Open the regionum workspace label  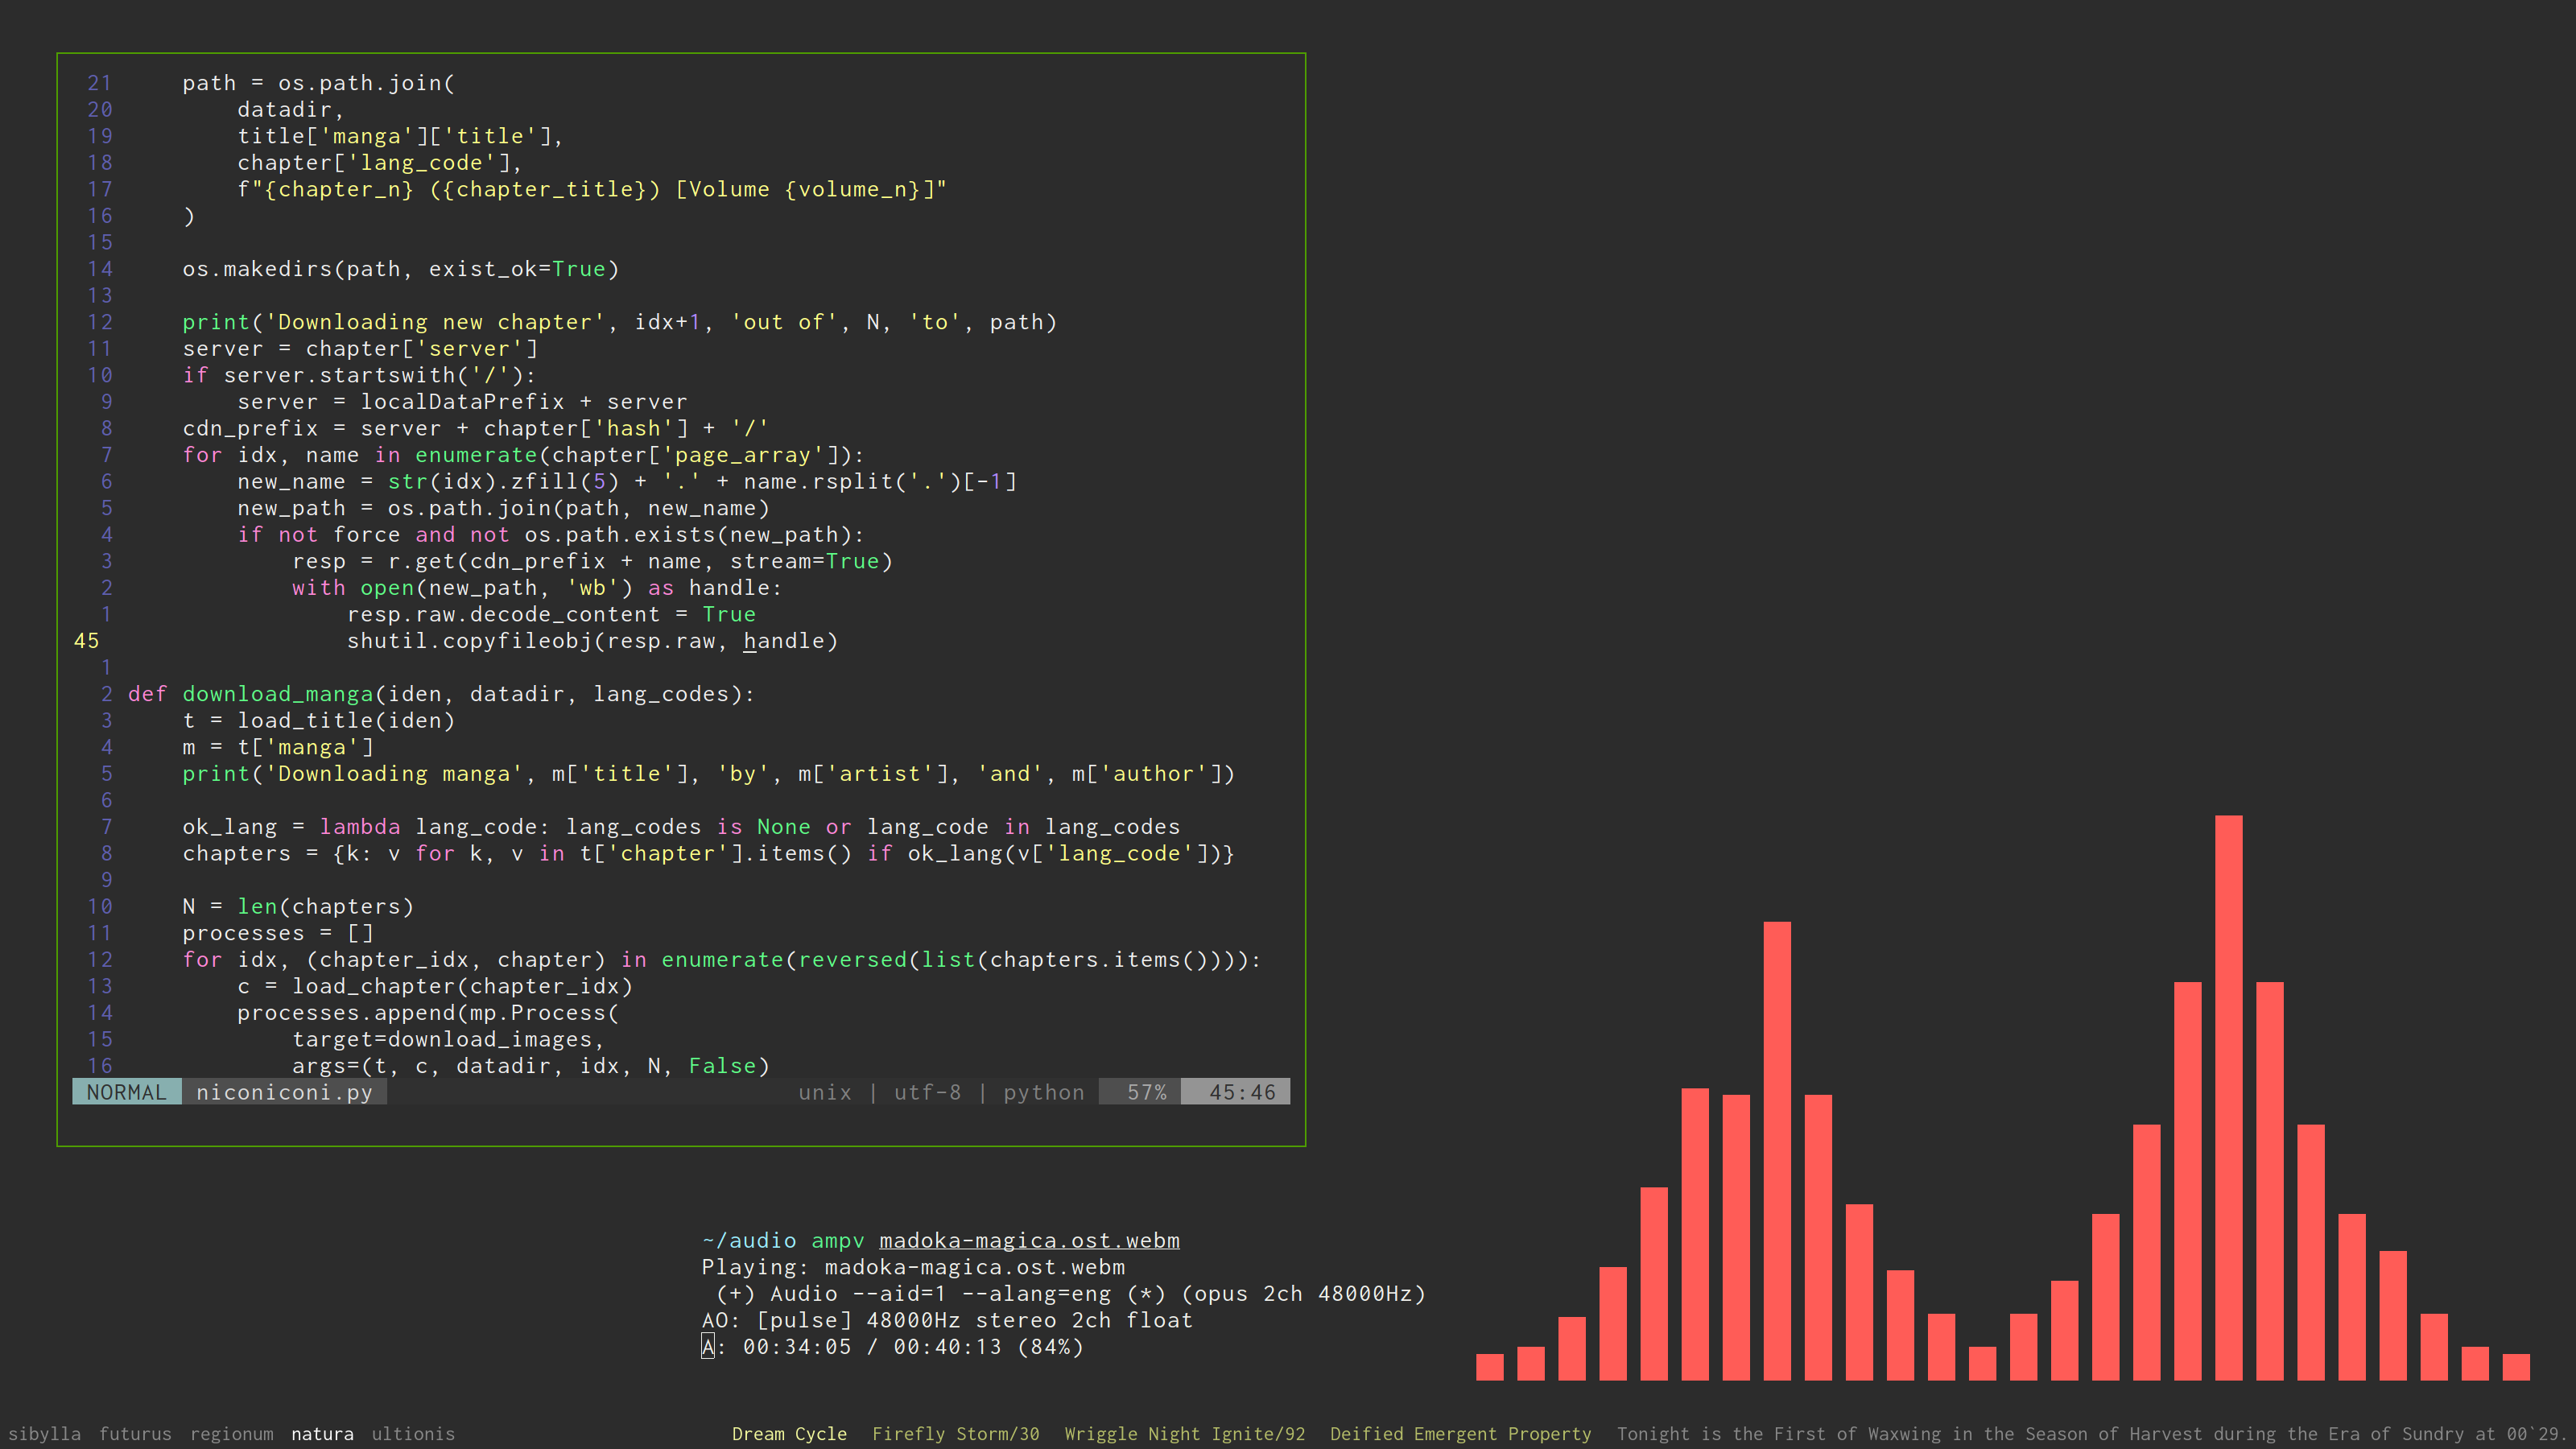click(x=231, y=1433)
